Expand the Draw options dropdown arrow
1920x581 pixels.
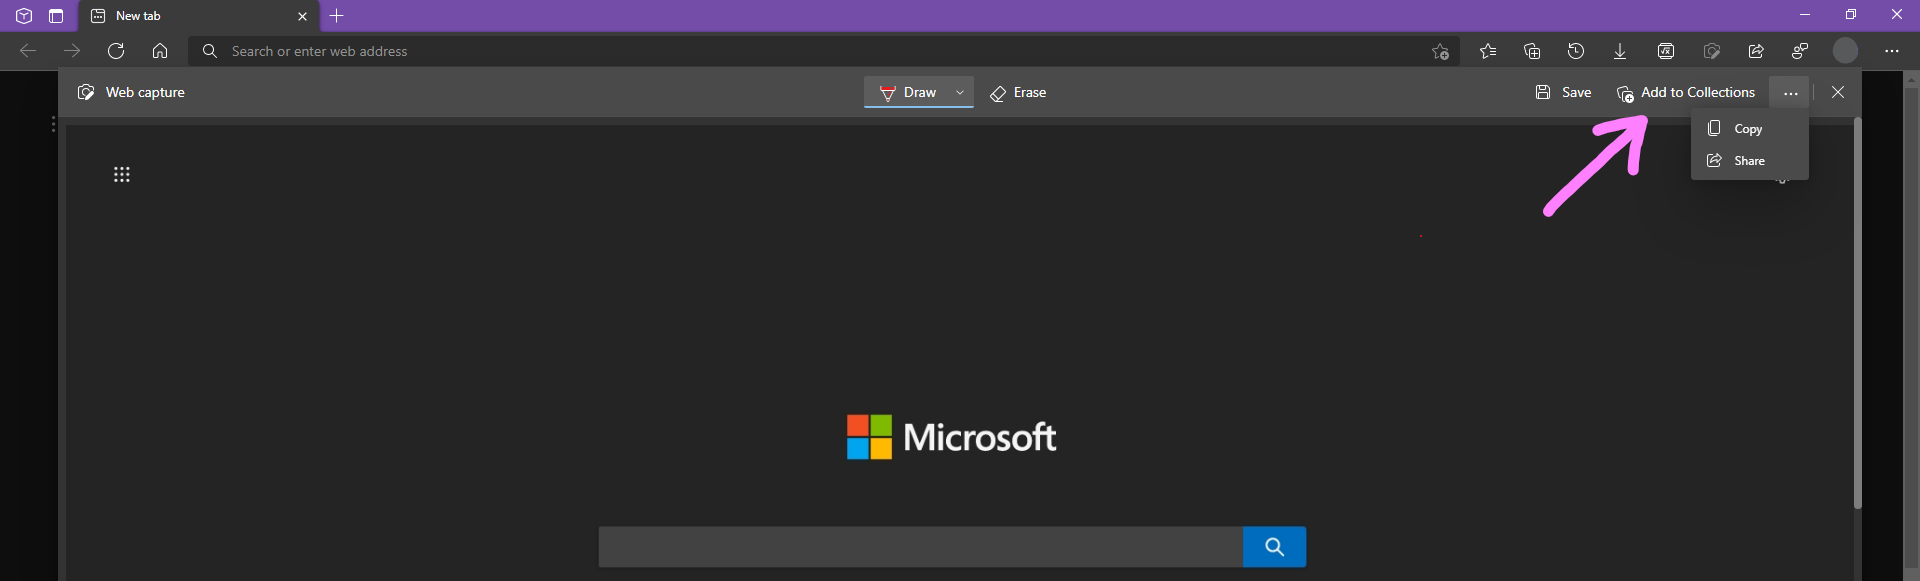coord(960,92)
